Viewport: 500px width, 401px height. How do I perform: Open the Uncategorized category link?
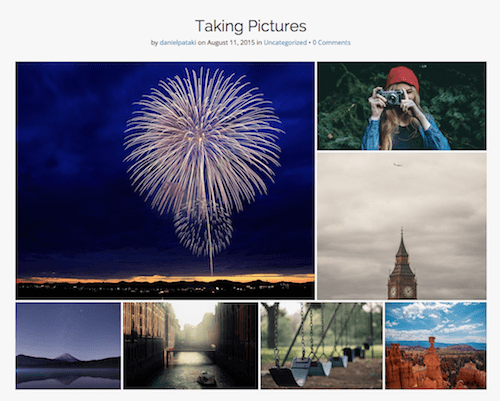[285, 43]
